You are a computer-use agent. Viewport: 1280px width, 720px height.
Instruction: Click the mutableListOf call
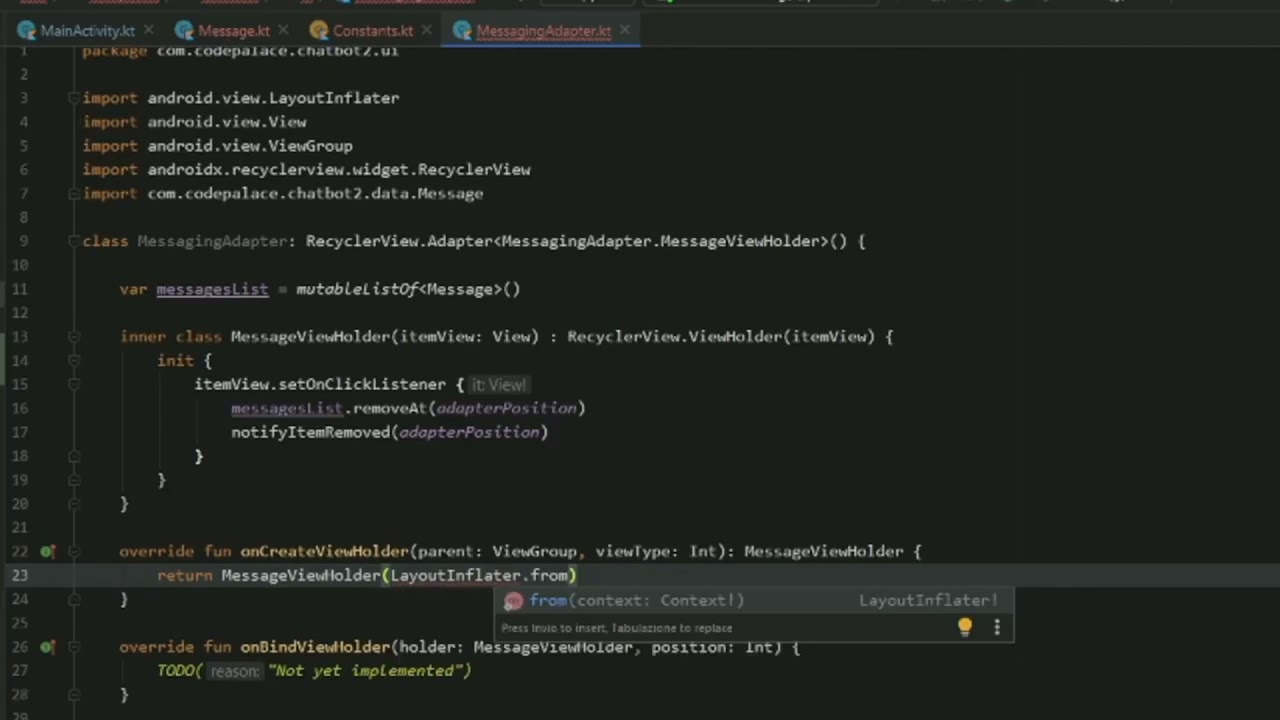[x=358, y=289]
